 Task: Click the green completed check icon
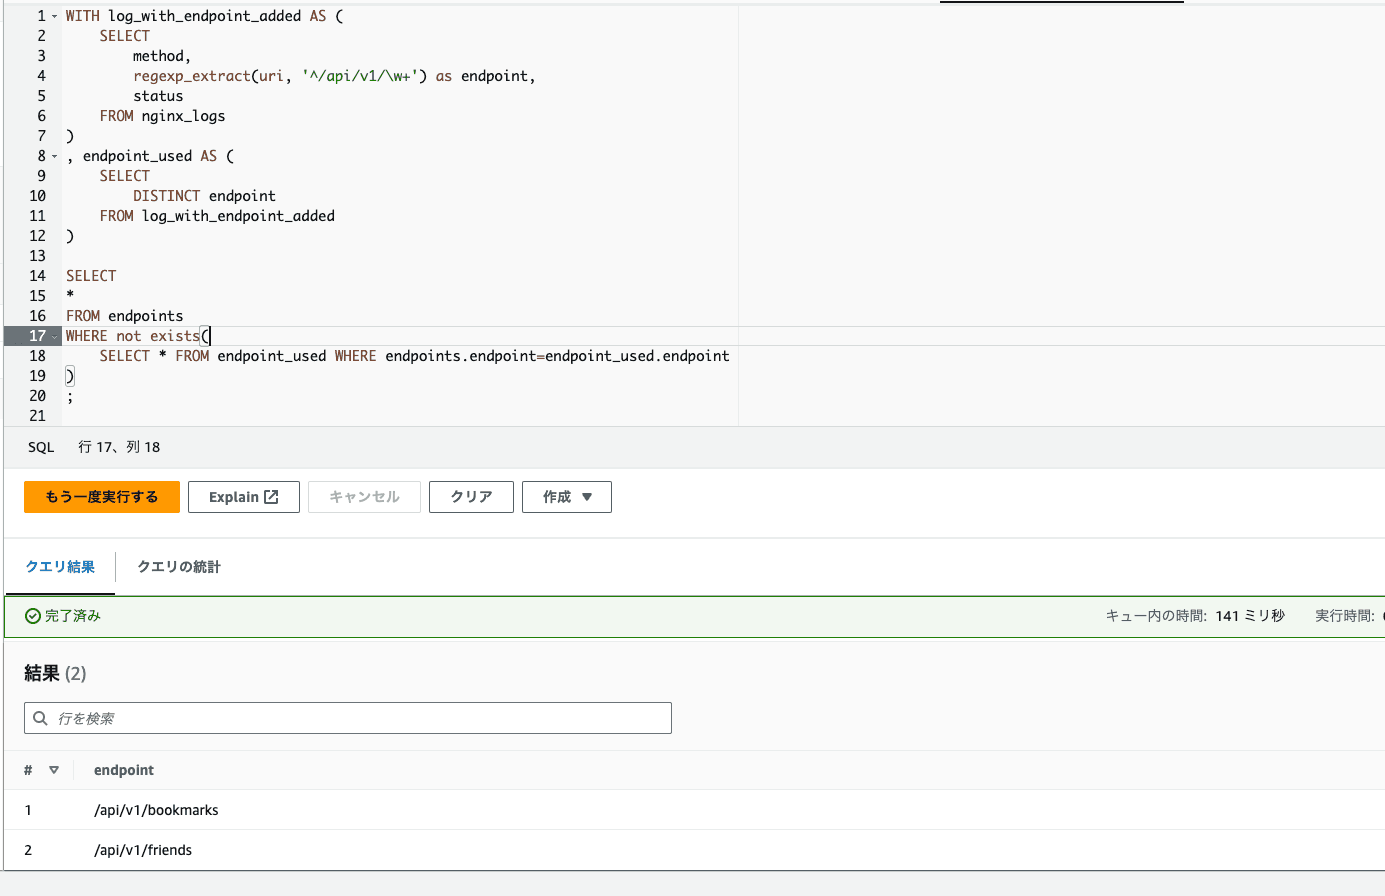click(x=33, y=616)
